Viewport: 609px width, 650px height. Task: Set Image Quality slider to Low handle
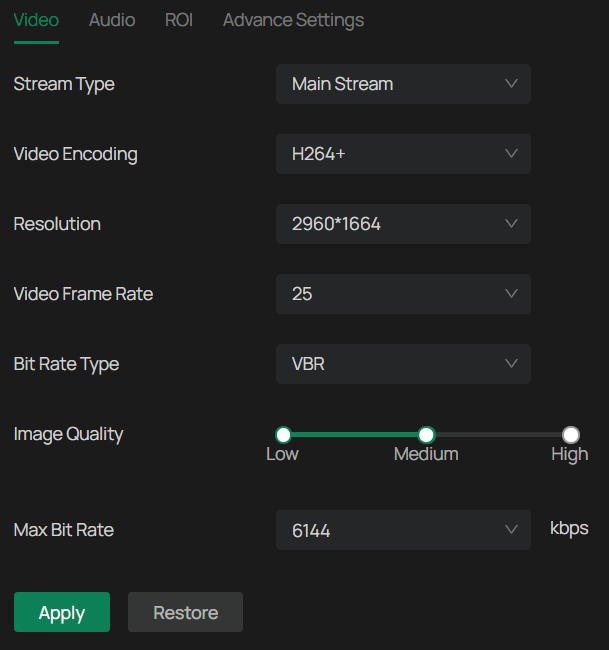point(283,435)
